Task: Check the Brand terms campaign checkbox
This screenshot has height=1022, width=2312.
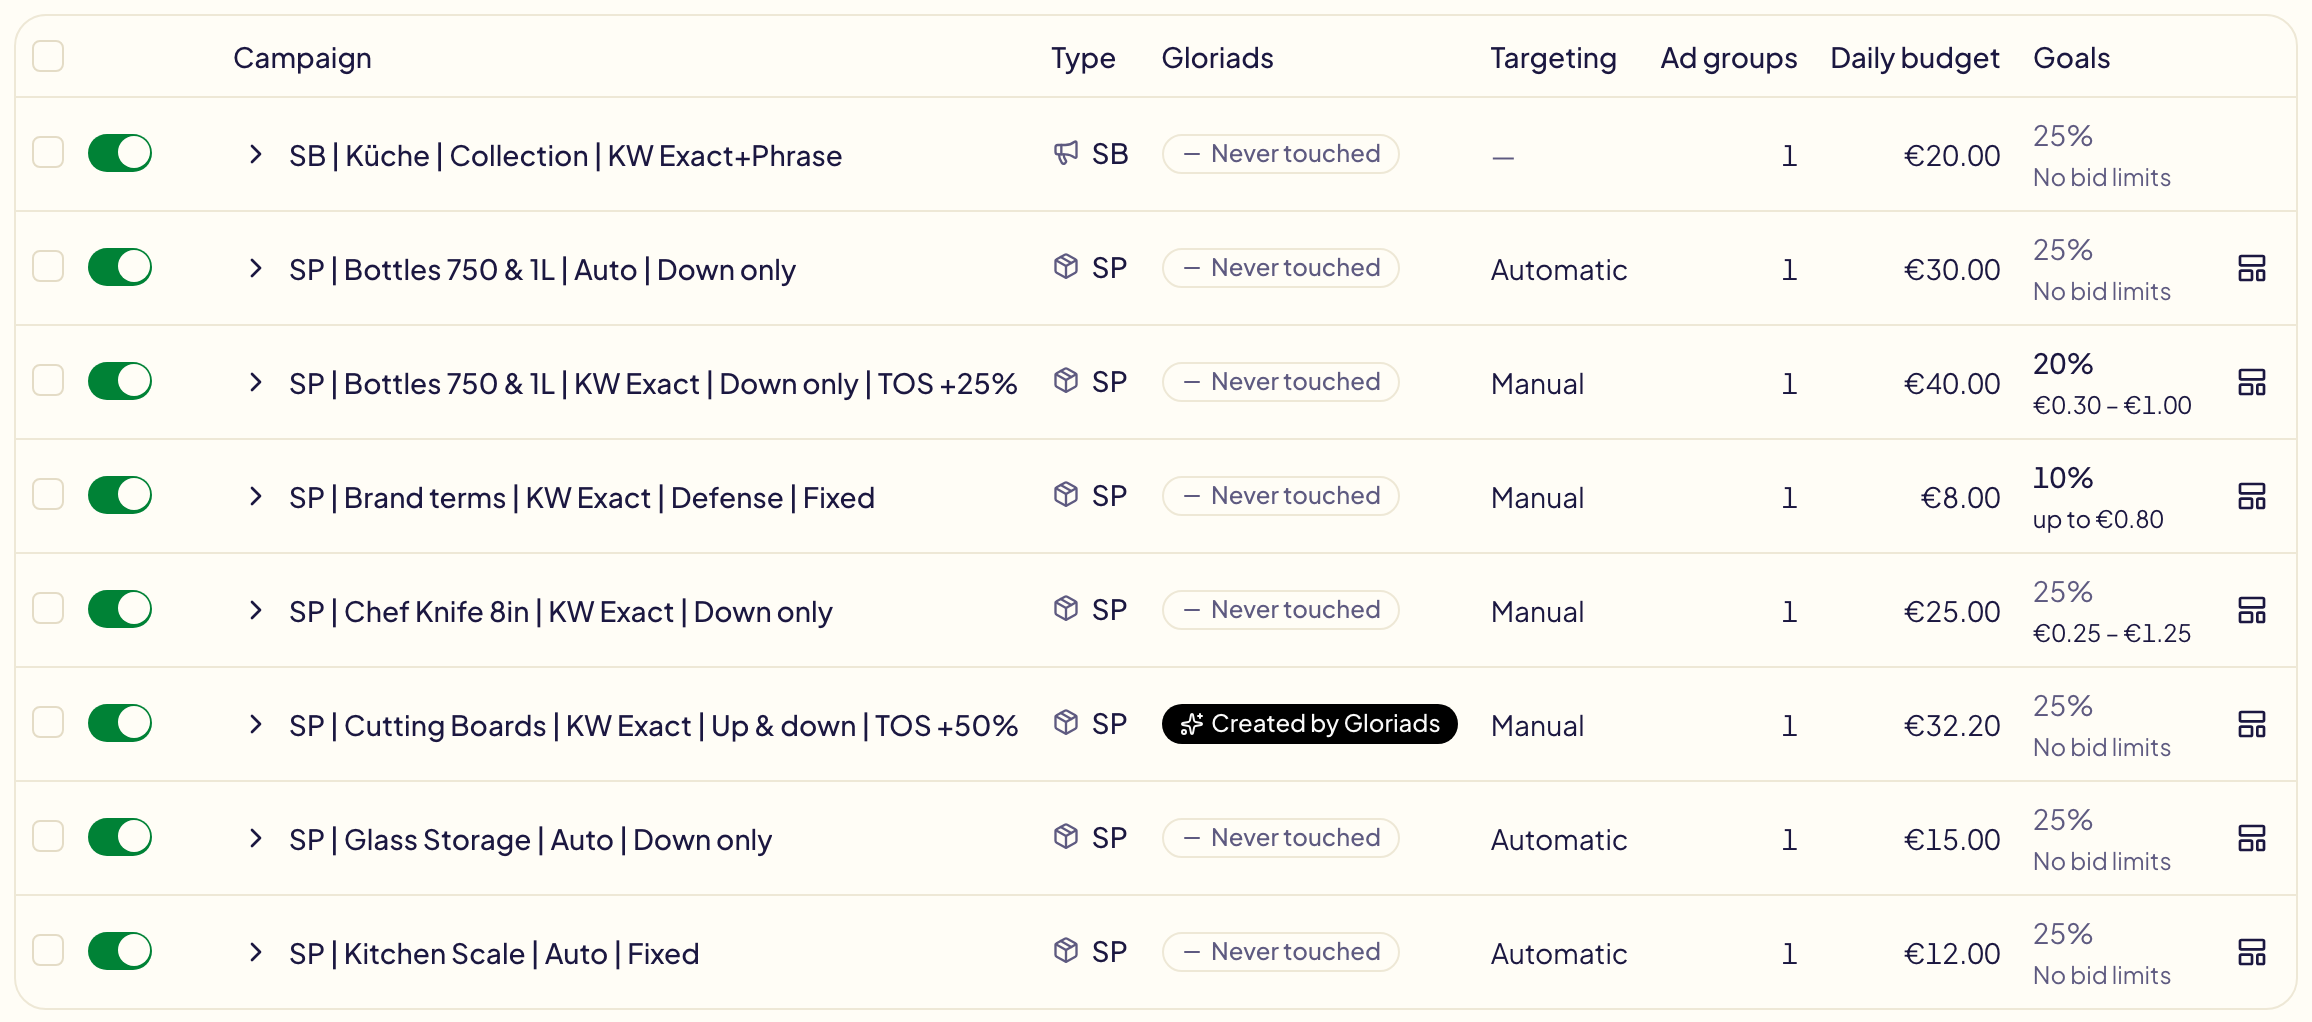Action: [48, 495]
